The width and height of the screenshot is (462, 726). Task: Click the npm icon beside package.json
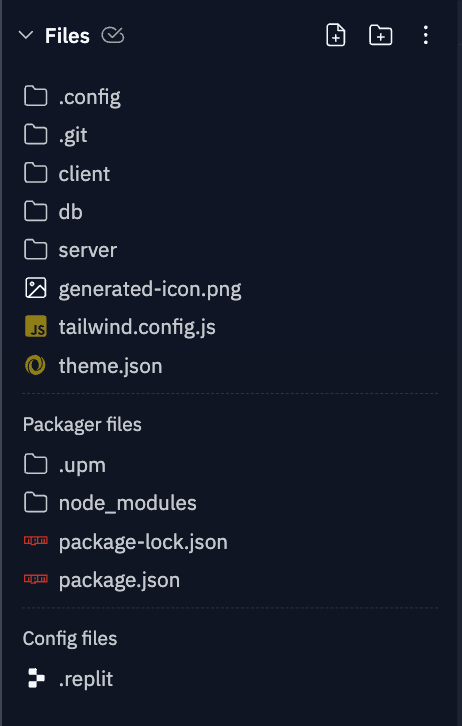click(36, 579)
